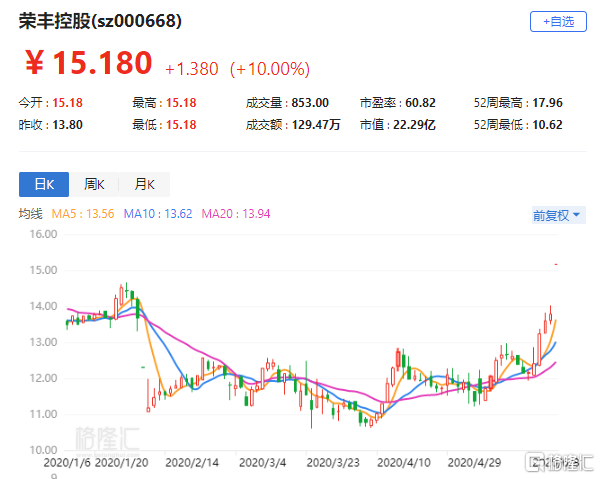The height and width of the screenshot is (479, 600).
Task: Click the 13.00 y-axis price label
Action: tap(43, 342)
